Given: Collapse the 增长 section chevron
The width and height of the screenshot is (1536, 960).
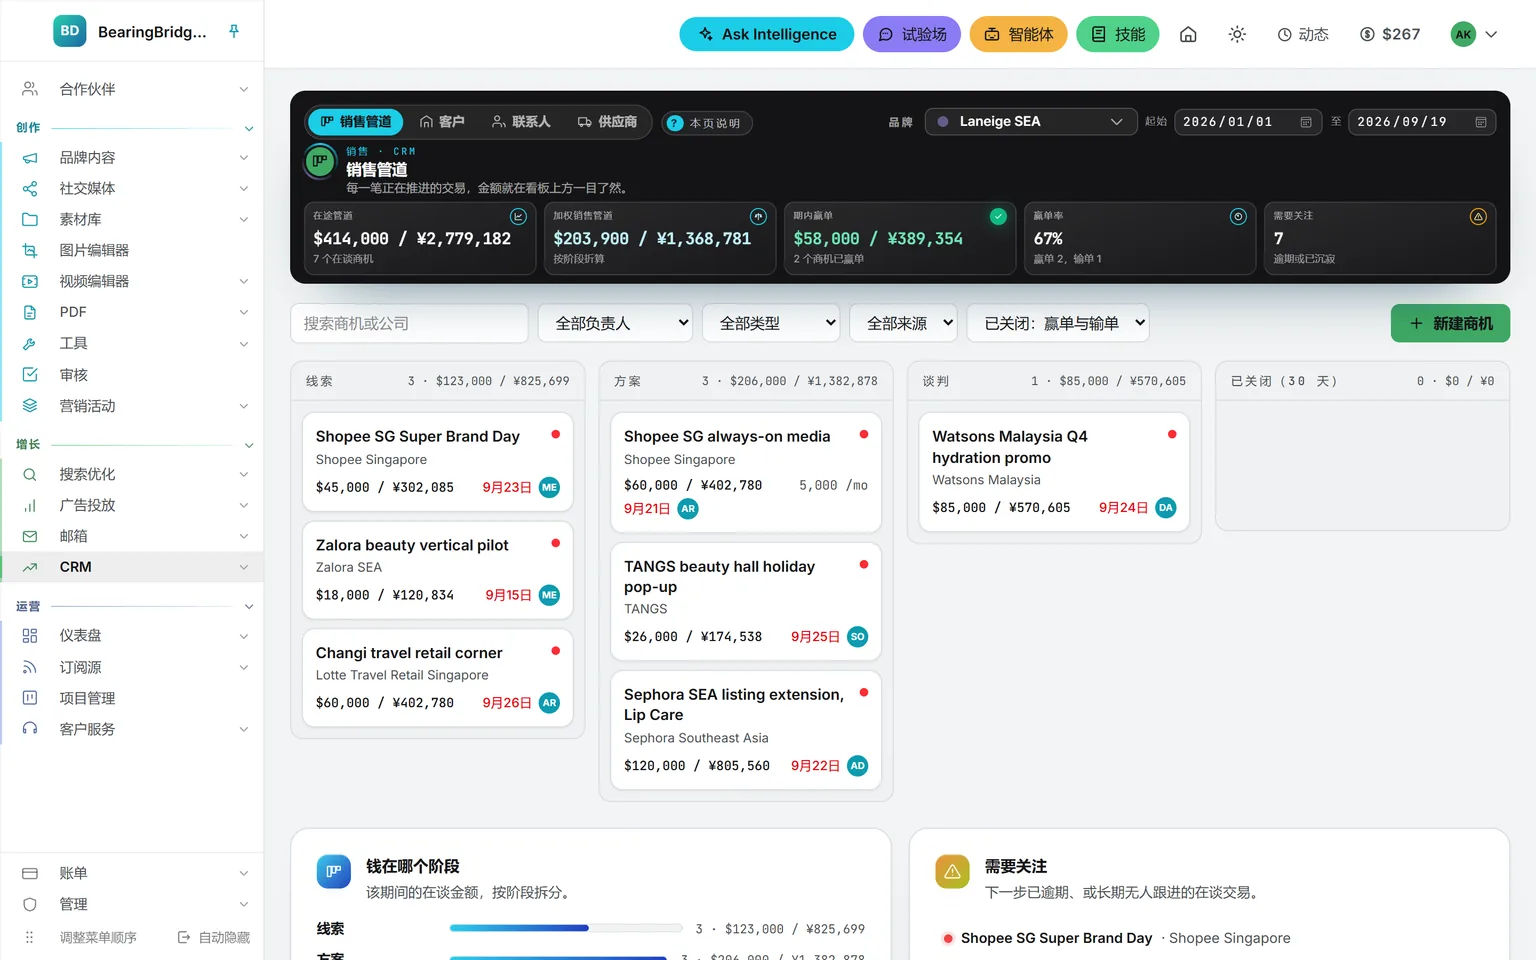Looking at the screenshot, I should (x=249, y=445).
